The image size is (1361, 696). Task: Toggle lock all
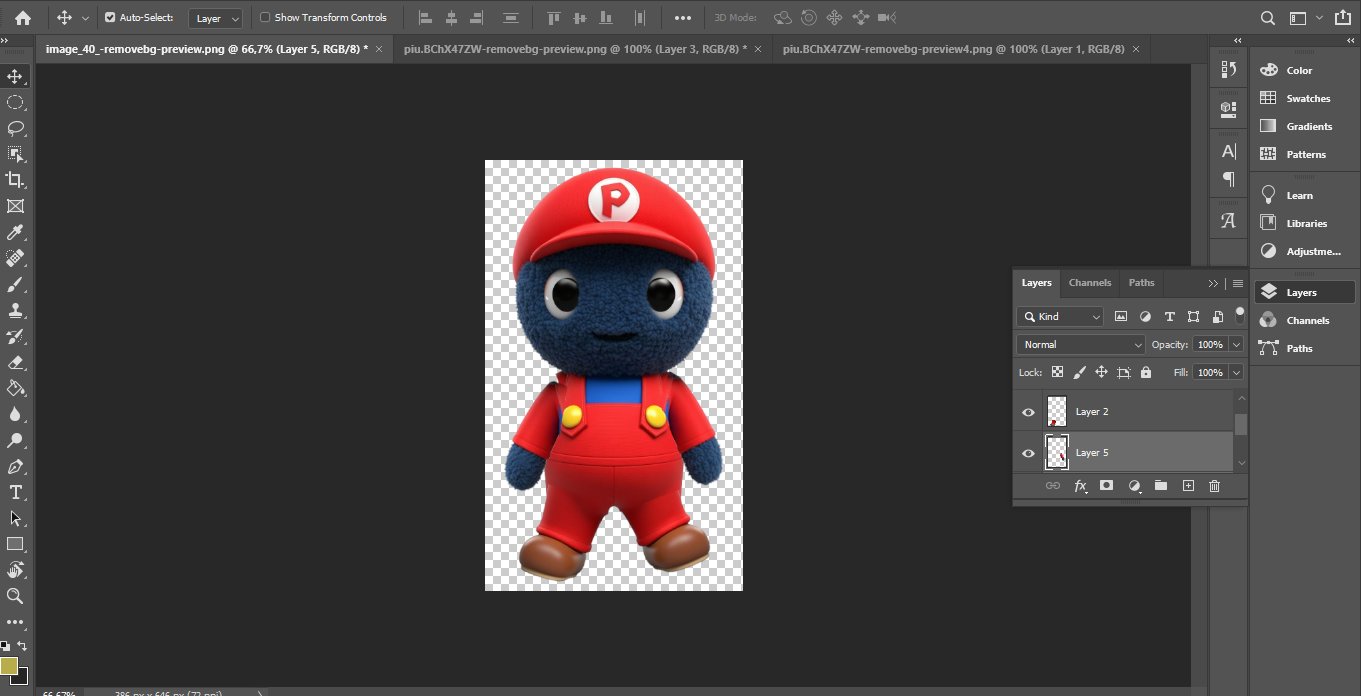1146,372
